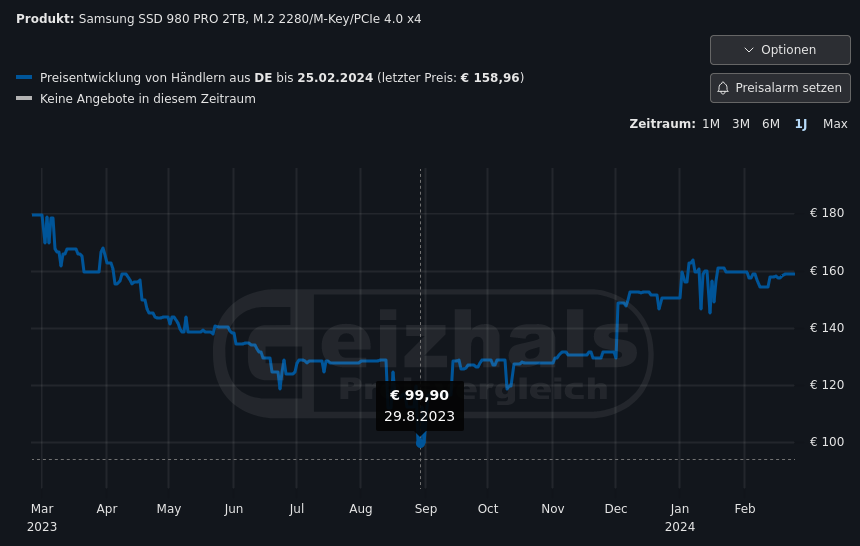Click the € 180 axis label
This screenshot has width=860, height=546.
827,213
